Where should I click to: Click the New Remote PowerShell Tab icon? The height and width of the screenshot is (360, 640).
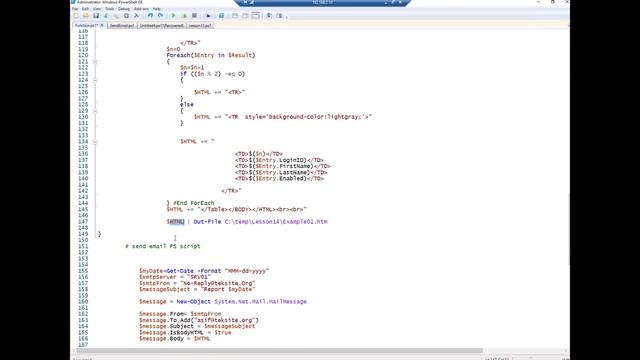tap(208, 16)
